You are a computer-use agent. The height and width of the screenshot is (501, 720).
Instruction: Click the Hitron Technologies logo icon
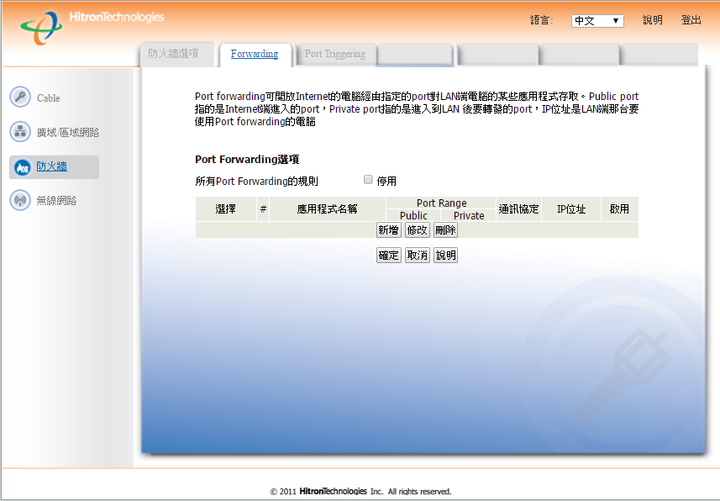(41, 28)
